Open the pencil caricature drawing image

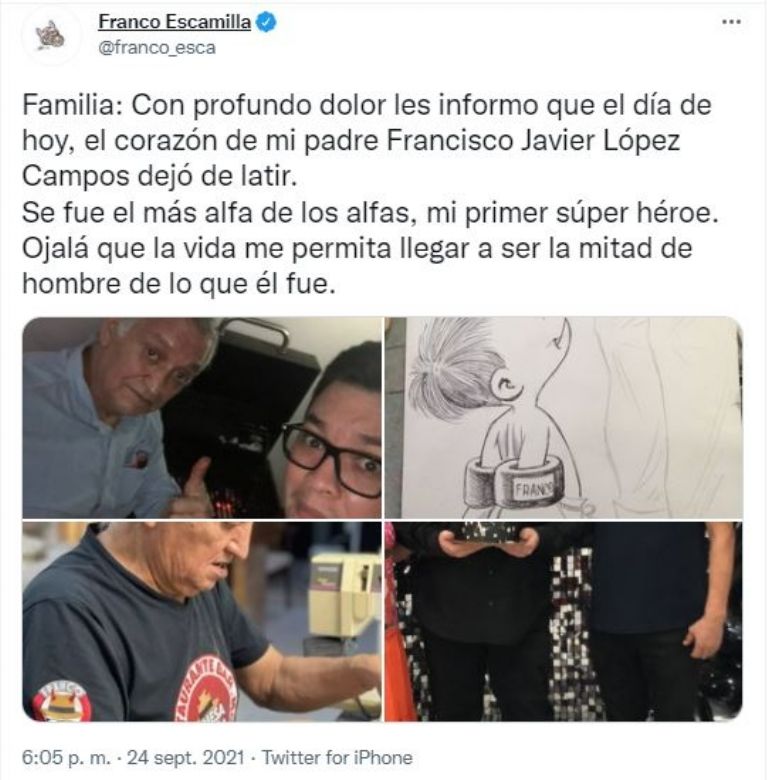[x=564, y=418]
